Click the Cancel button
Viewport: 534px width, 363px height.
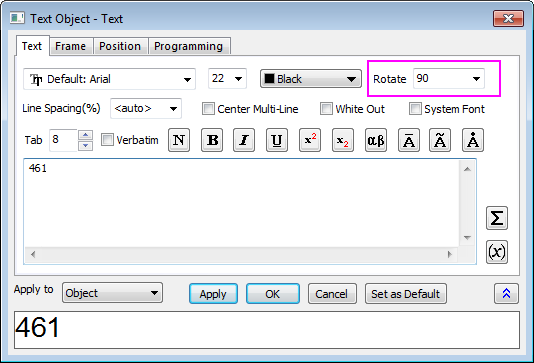pos(332,294)
